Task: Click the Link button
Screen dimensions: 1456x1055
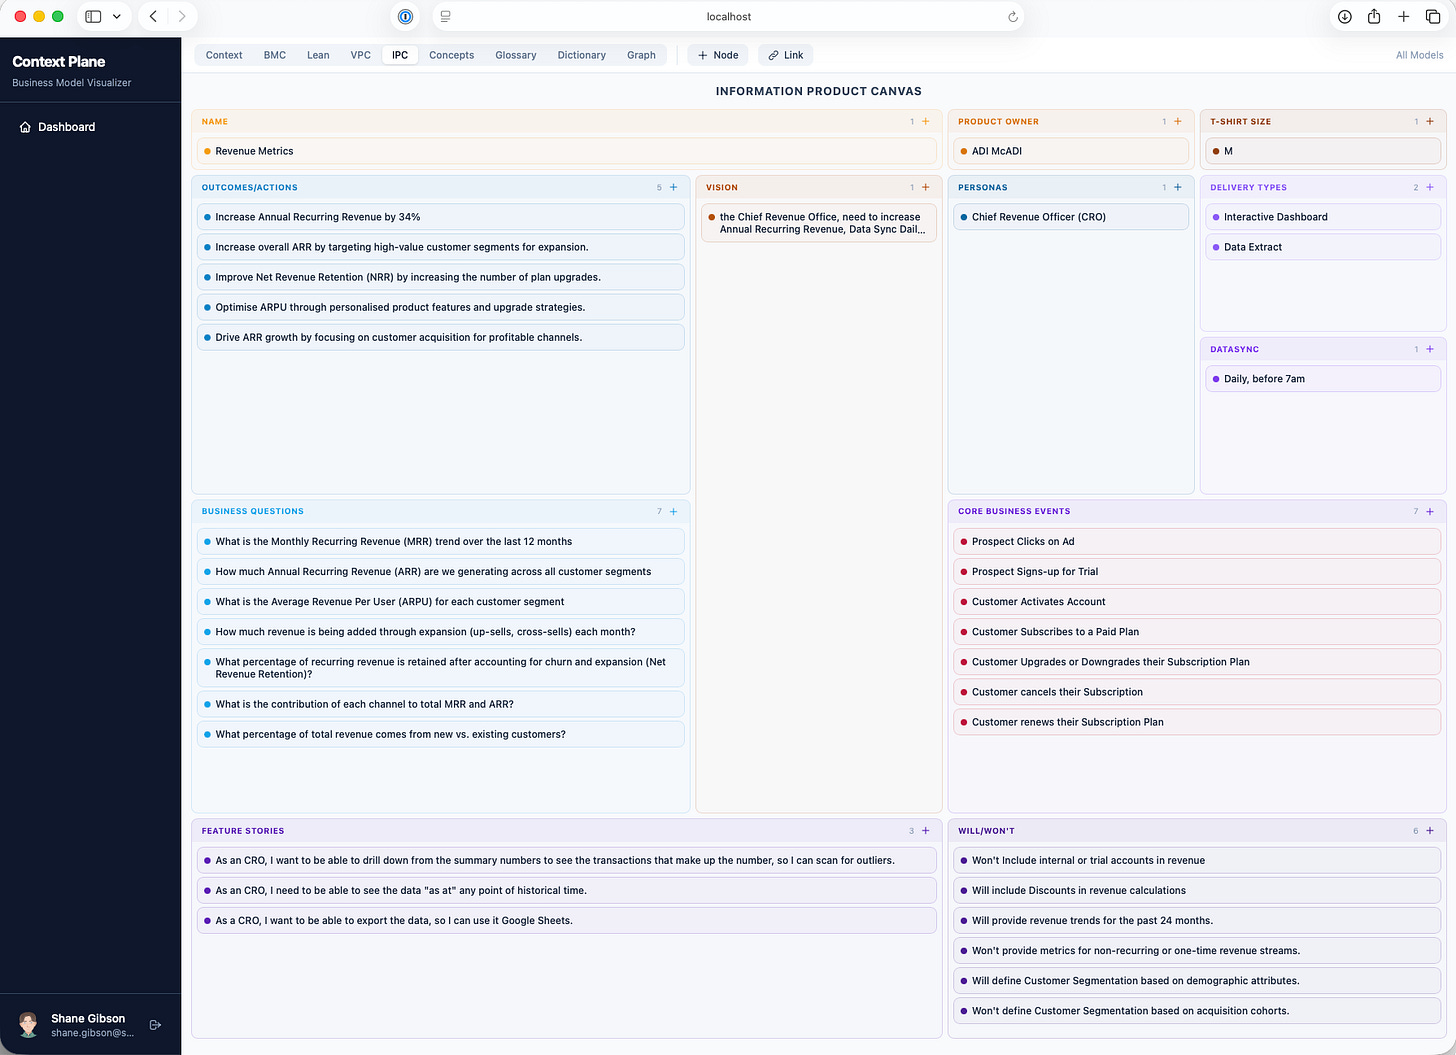Action: [x=786, y=55]
